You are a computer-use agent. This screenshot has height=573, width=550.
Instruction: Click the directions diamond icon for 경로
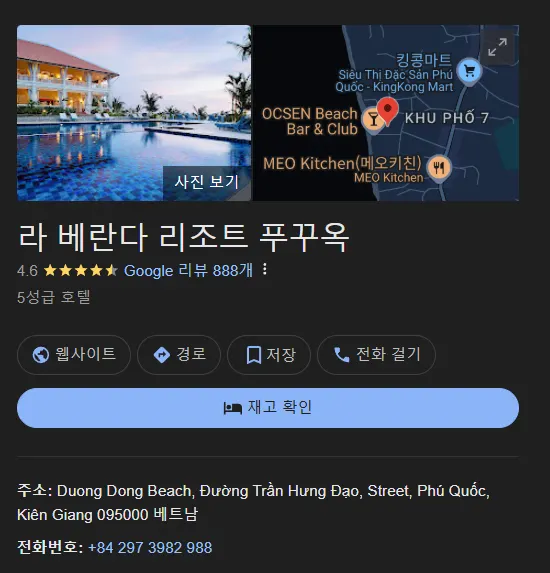click(x=162, y=355)
